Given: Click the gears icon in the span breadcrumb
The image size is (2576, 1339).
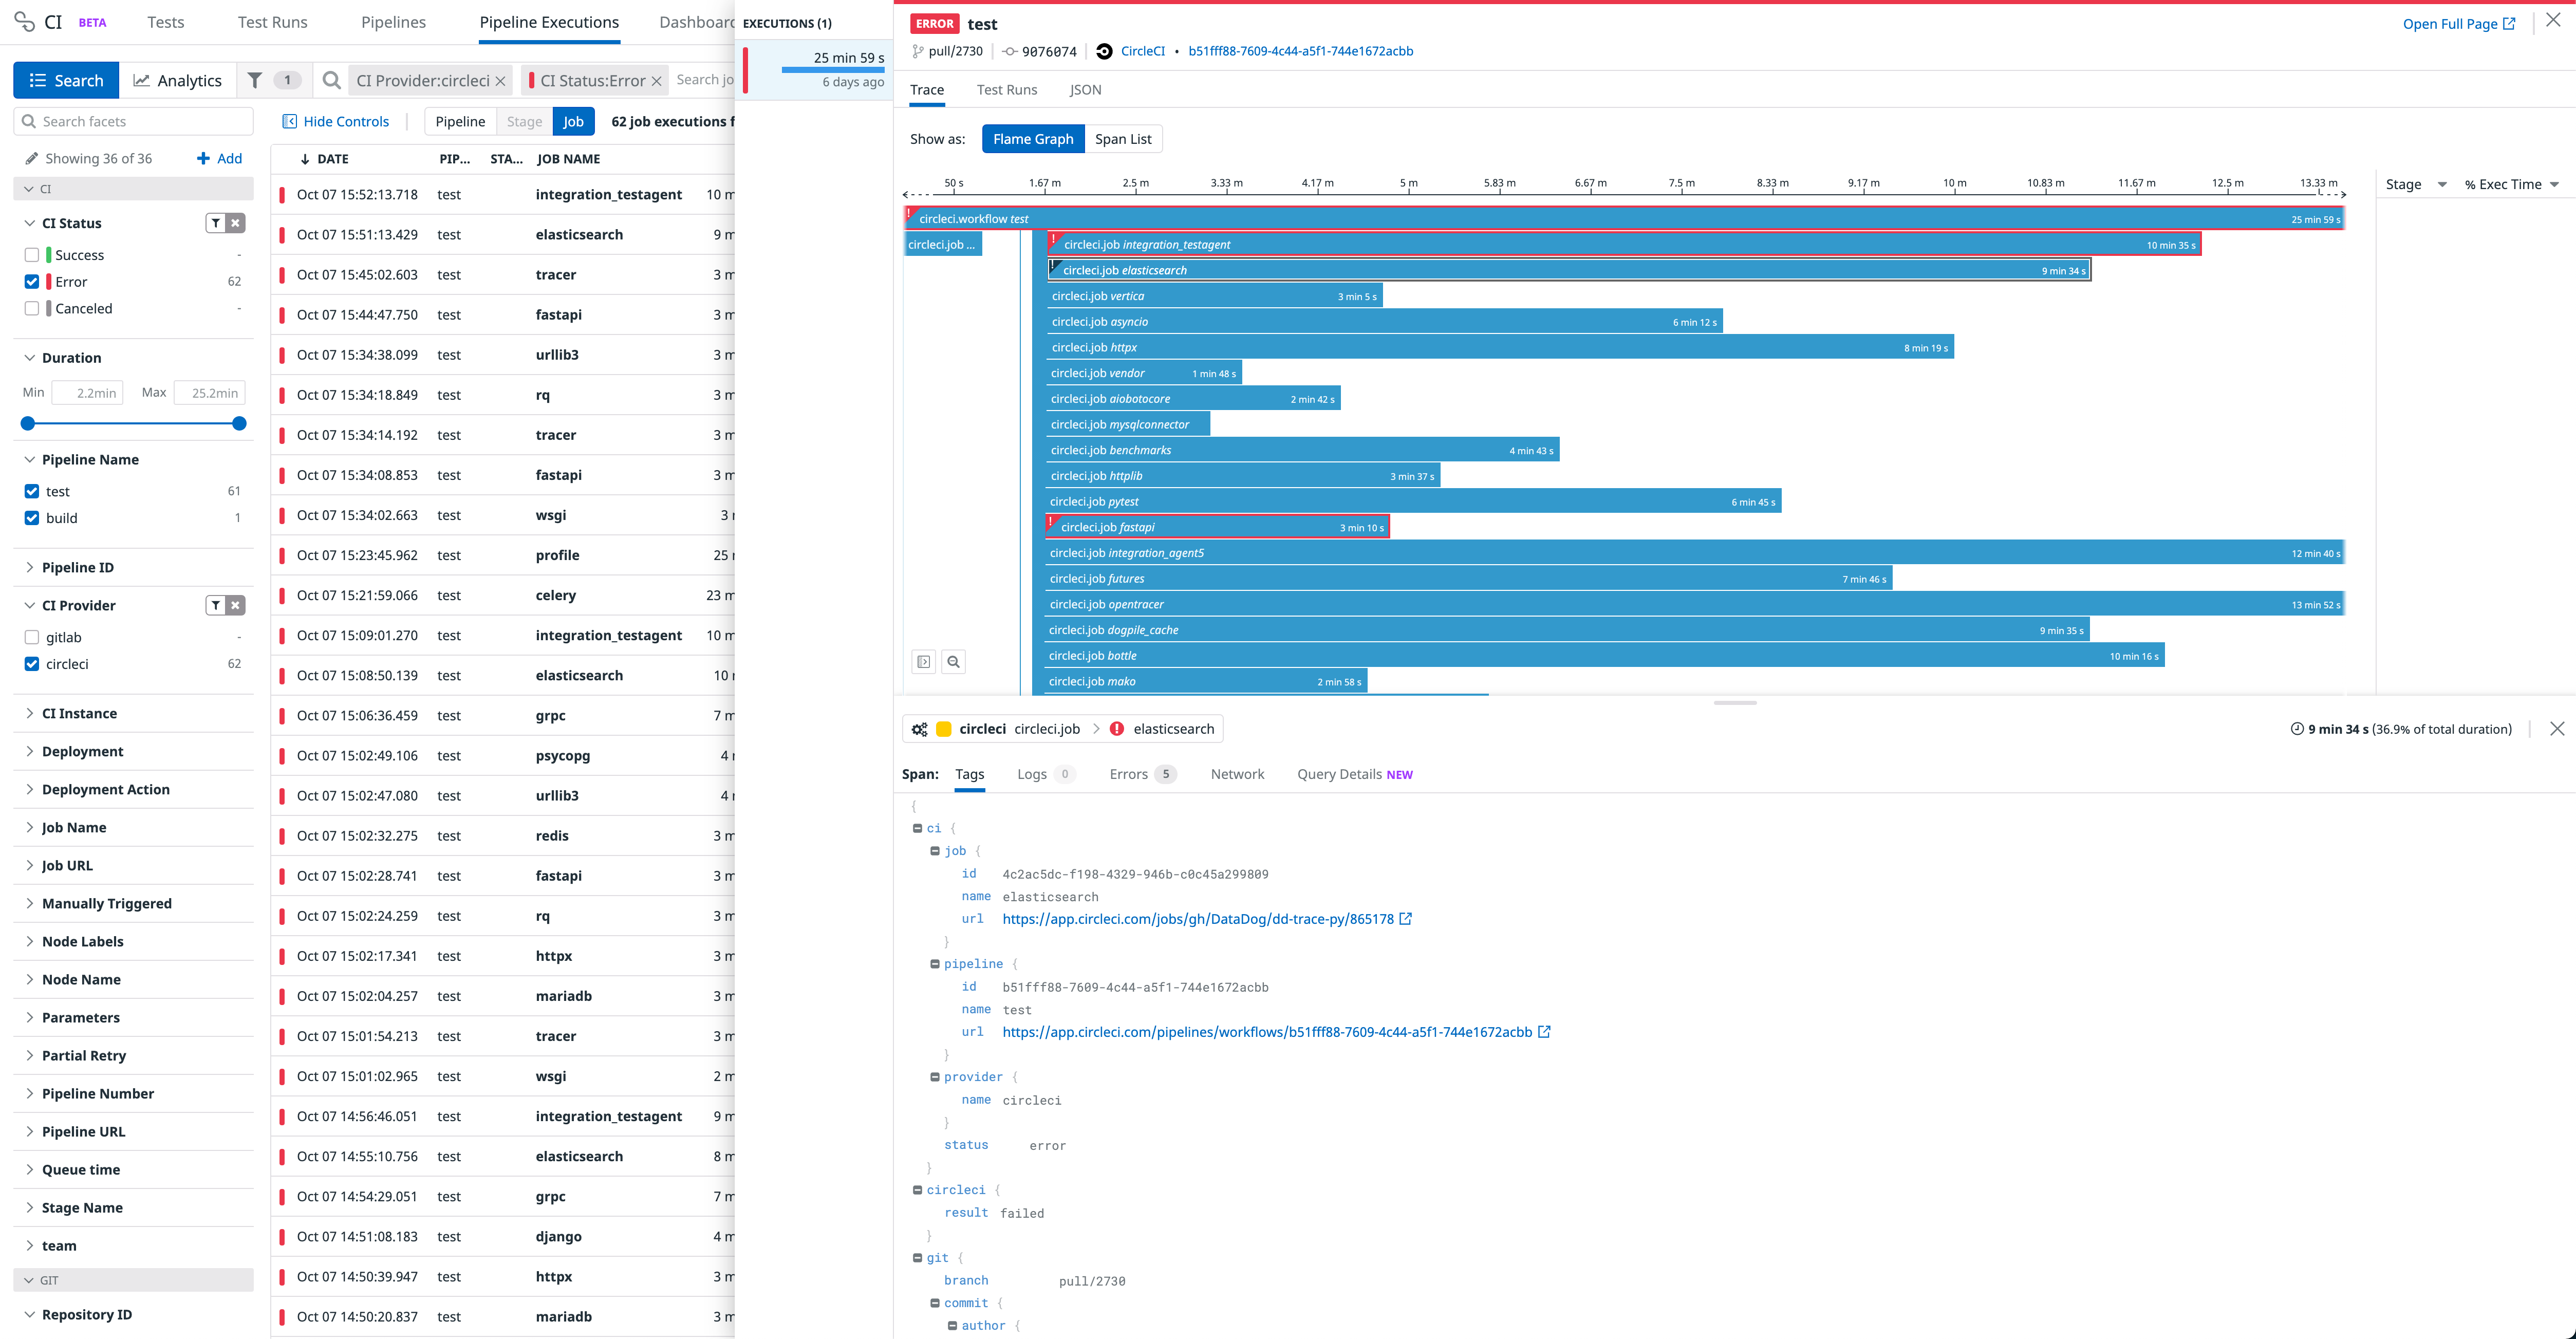Looking at the screenshot, I should [x=919, y=729].
